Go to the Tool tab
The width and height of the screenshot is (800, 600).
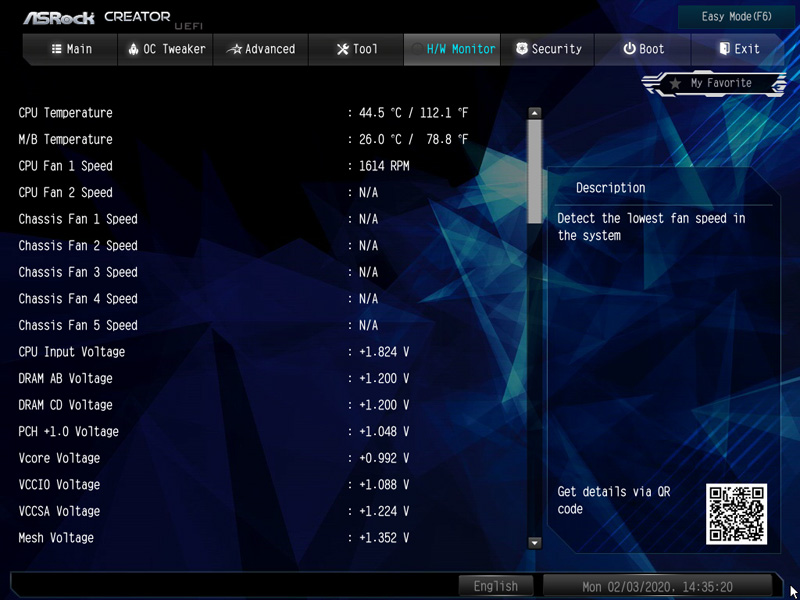(x=356, y=49)
